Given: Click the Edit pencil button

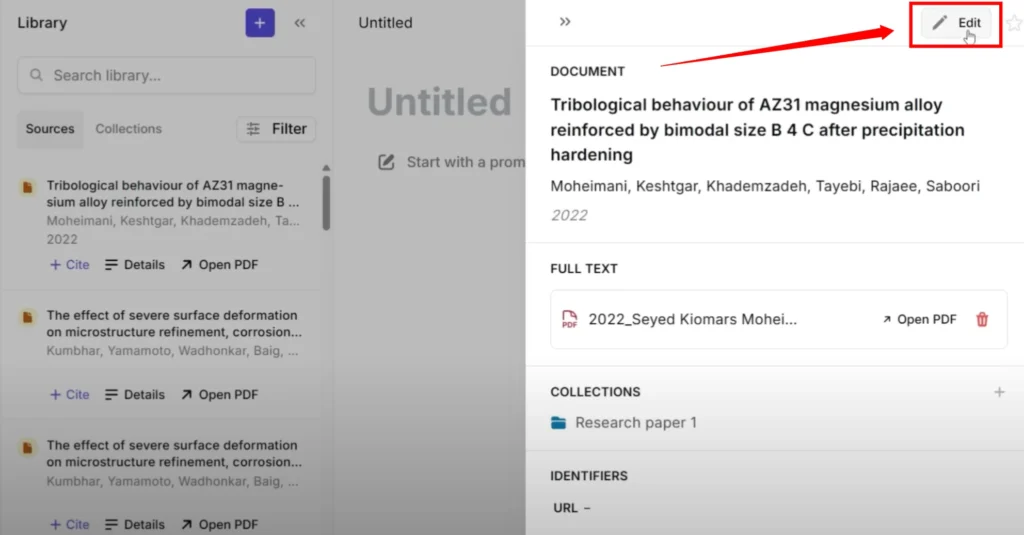Looking at the screenshot, I should (957, 23).
